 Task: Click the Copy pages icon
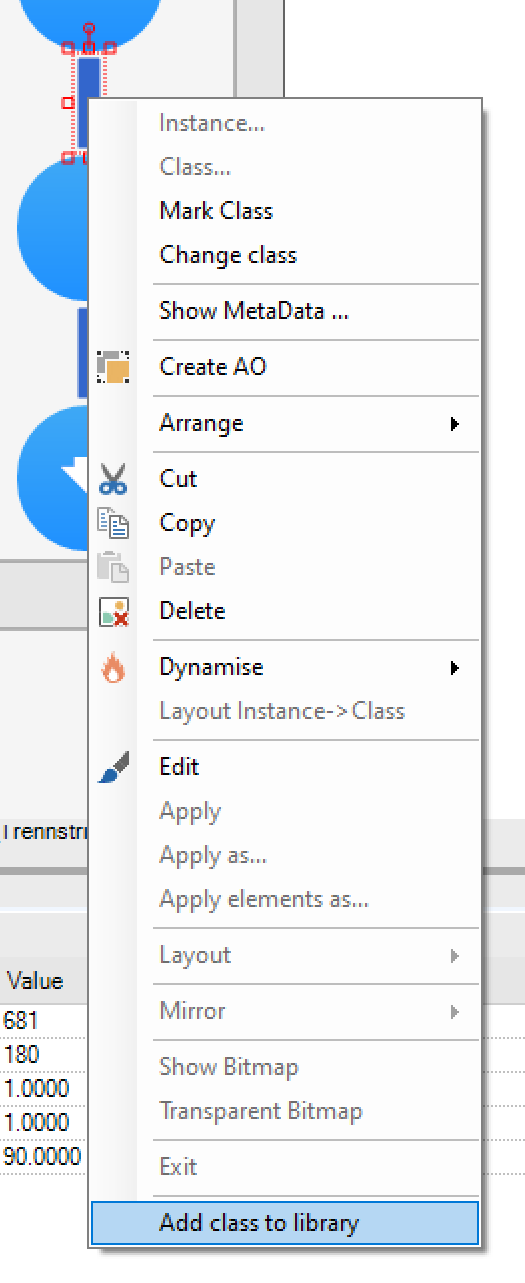click(x=113, y=523)
